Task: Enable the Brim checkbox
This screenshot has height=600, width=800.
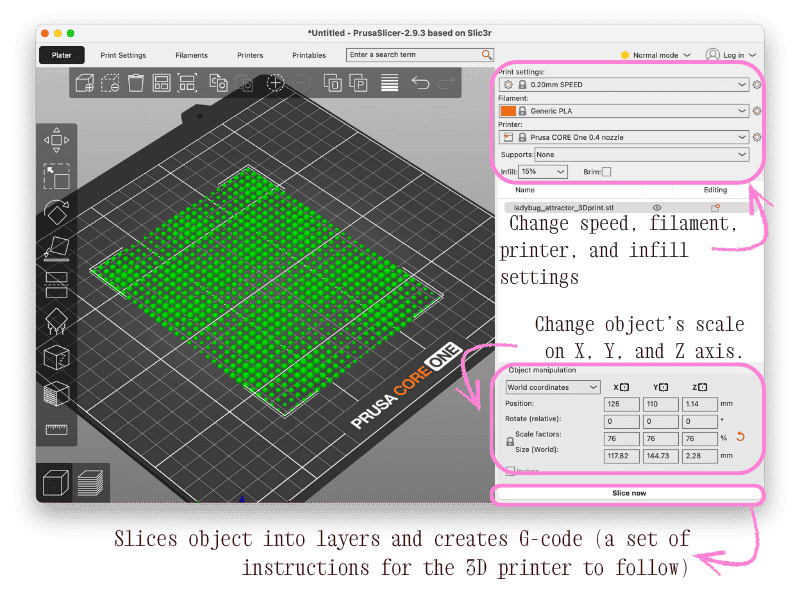Action: pos(606,172)
